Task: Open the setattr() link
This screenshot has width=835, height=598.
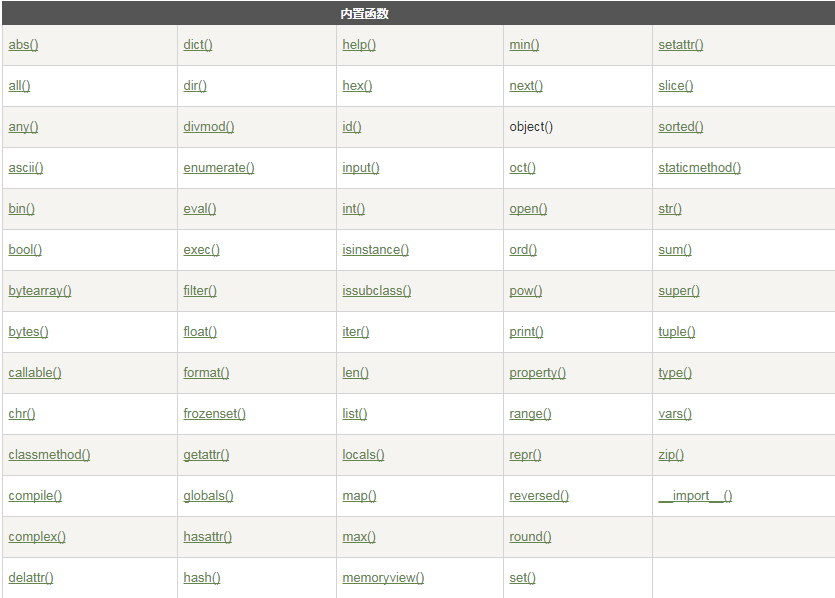Action: click(x=680, y=45)
